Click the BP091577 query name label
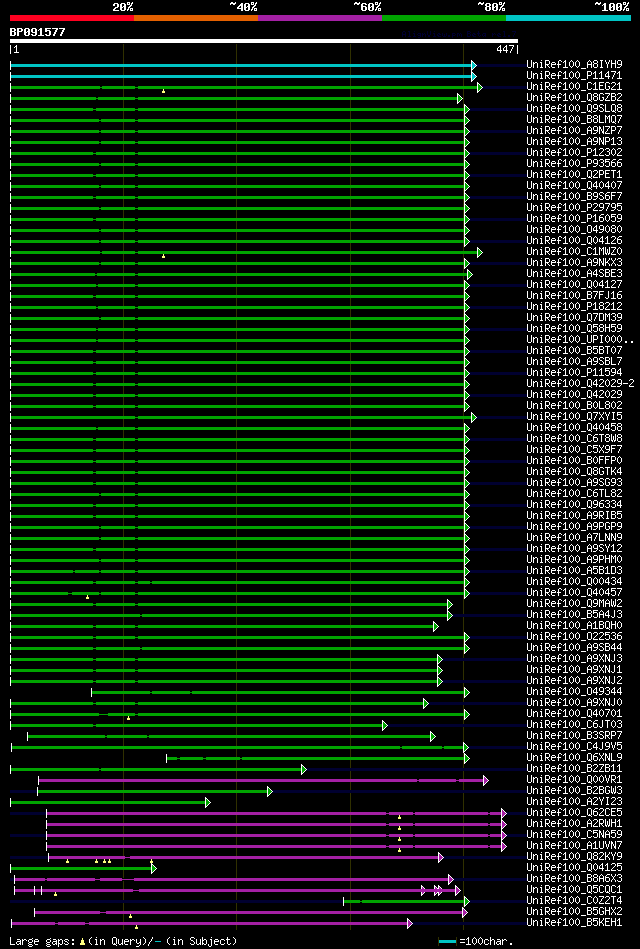Image resolution: width=640 pixels, height=949 pixels. [38, 32]
